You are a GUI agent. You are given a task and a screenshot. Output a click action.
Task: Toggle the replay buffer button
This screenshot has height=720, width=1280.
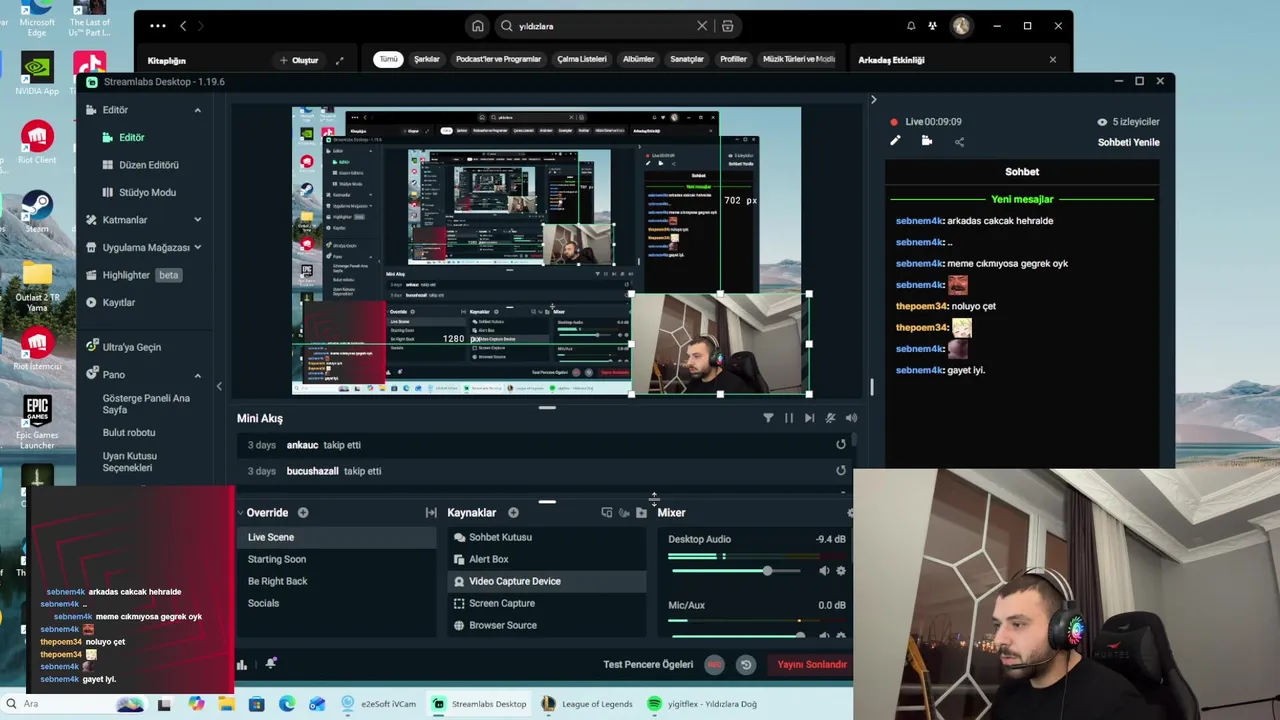746,664
